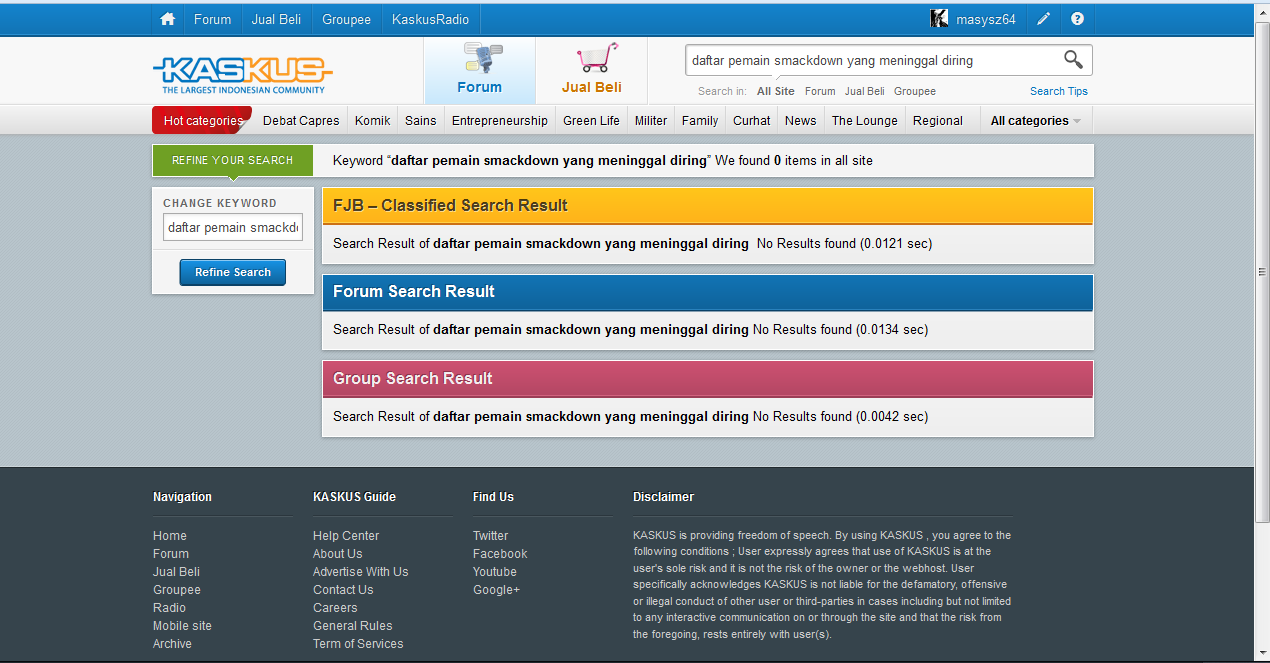Open the Google+ link
Image resolution: width=1270 pixels, height=663 pixels.
[497, 590]
